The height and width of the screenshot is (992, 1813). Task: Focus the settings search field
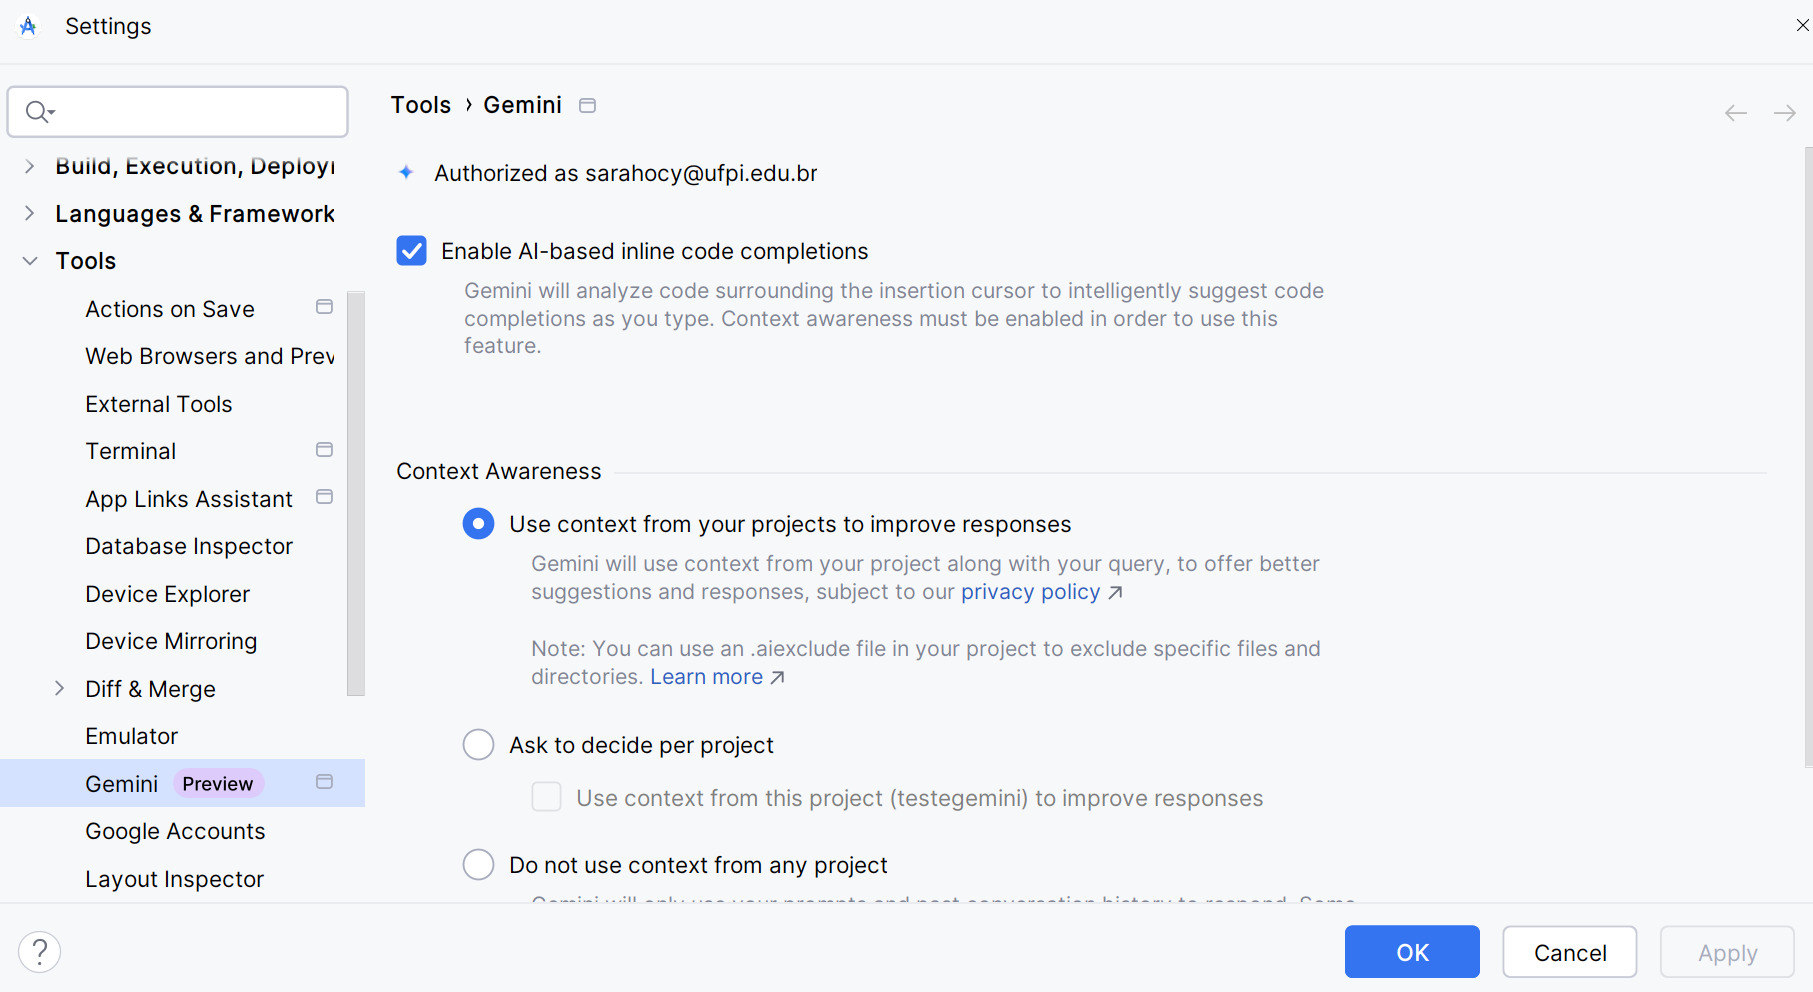coord(178,111)
